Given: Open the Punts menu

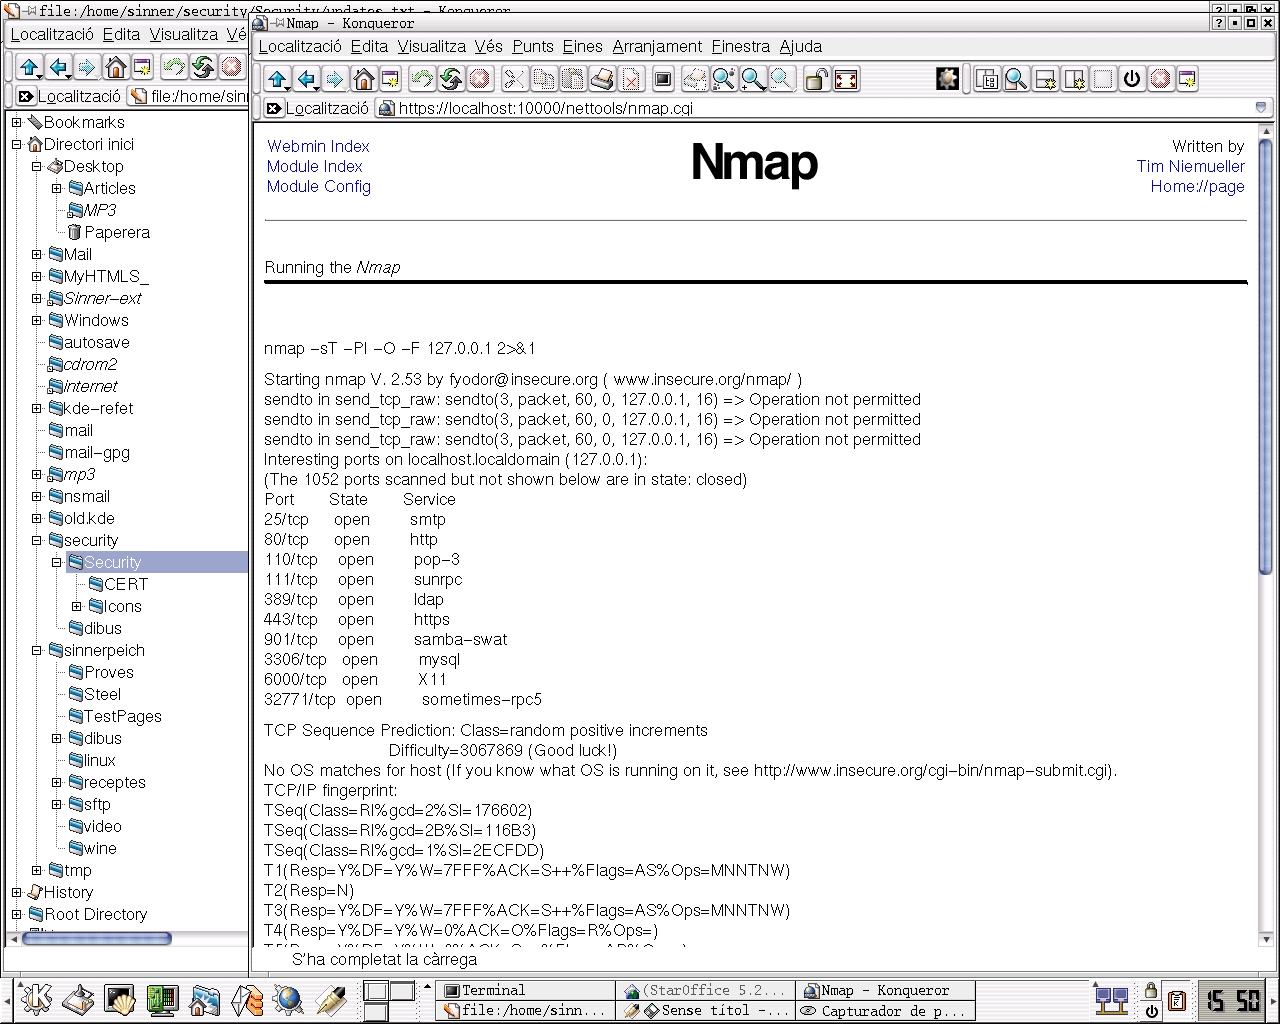Looking at the screenshot, I should click(x=533, y=46).
